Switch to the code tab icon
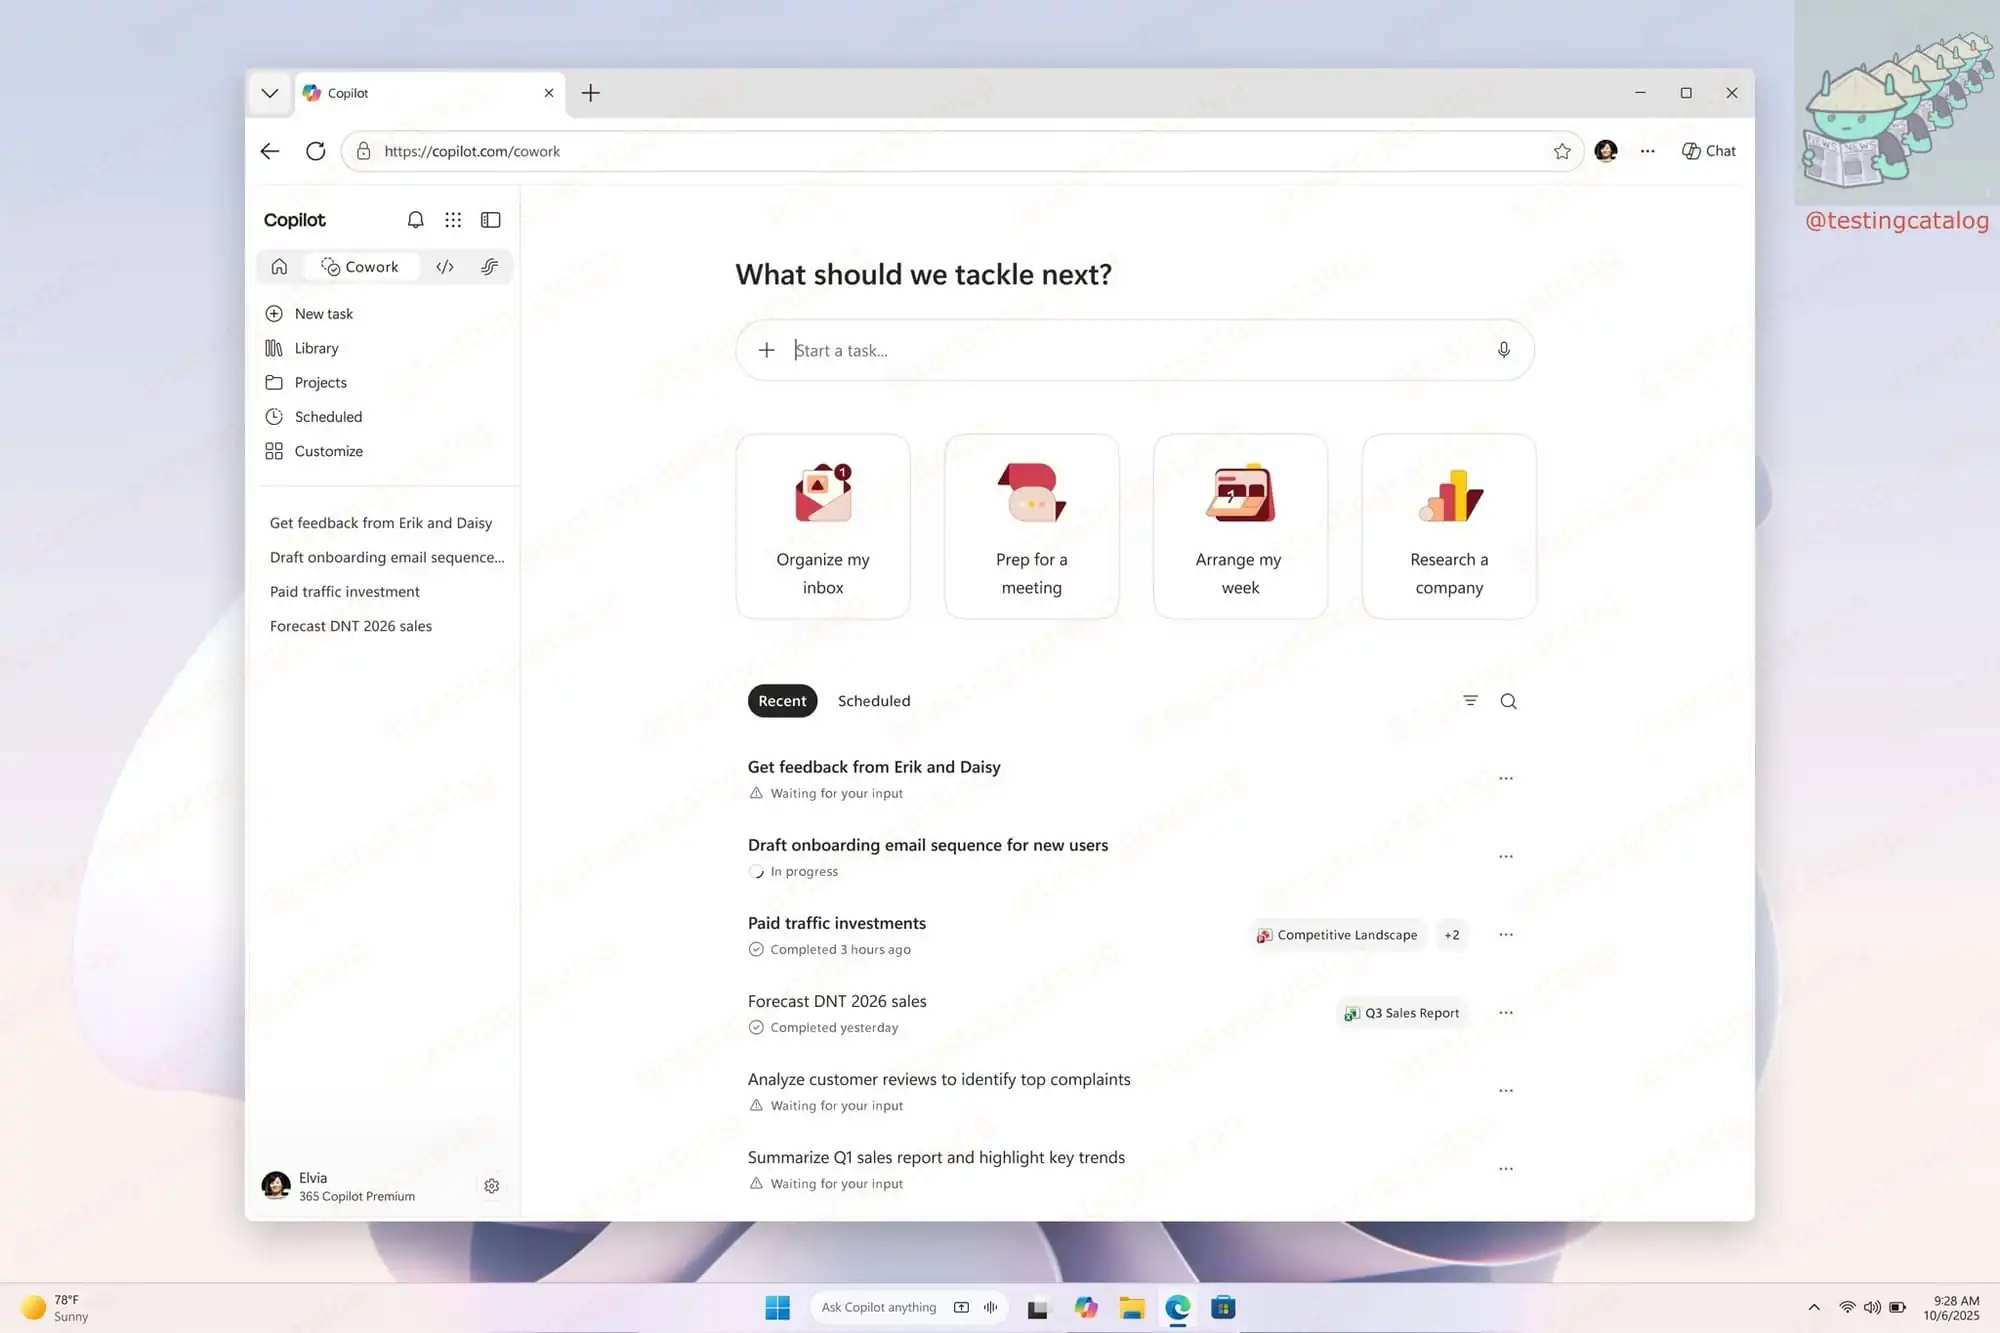 [x=445, y=267]
